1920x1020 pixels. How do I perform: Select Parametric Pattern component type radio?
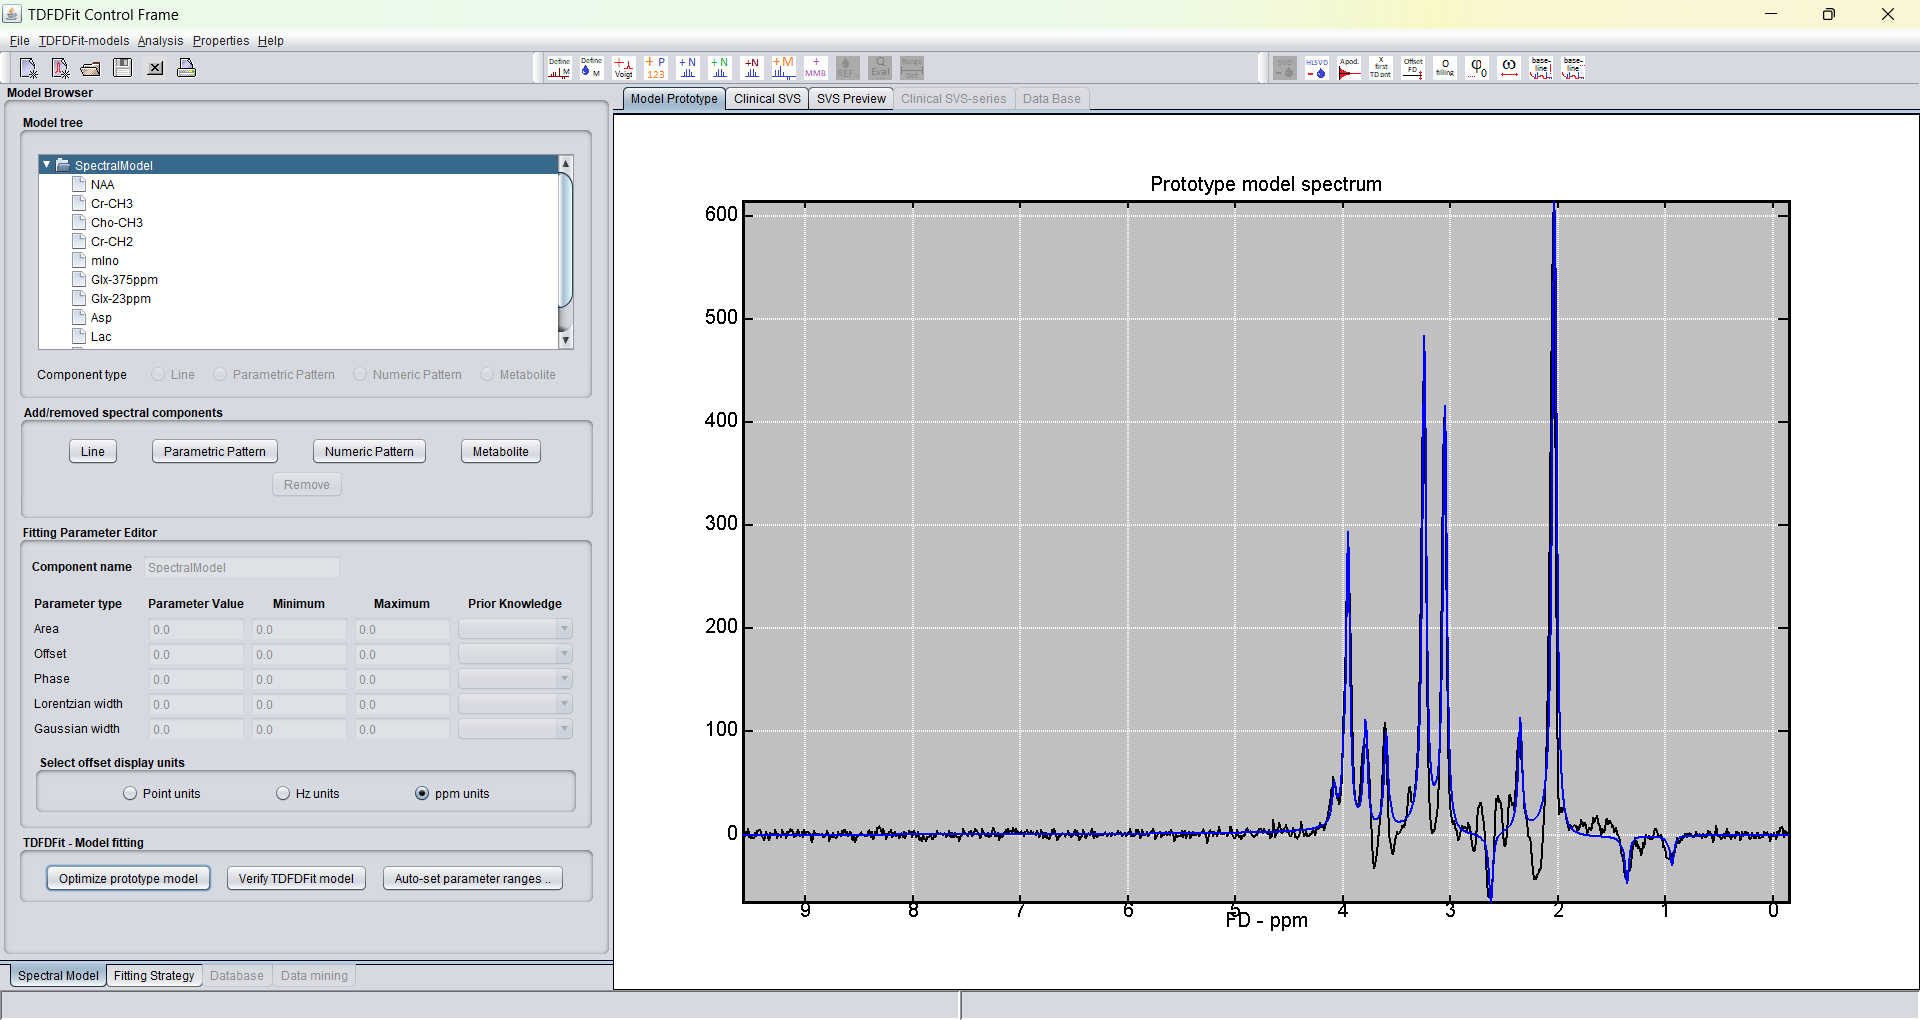coord(220,374)
